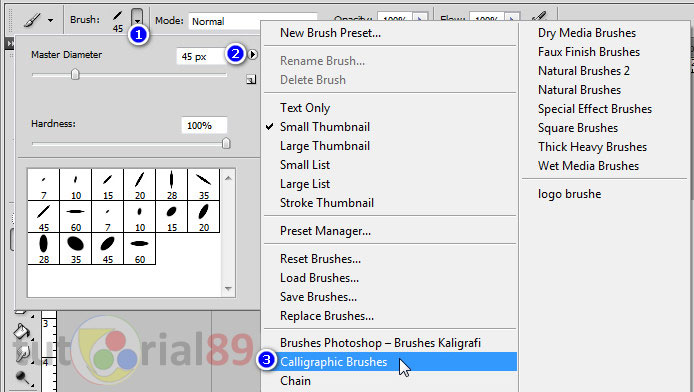Load Dry Media Brushes set
Viewport: 694px width, 392px height.
(x=586, y=33)
